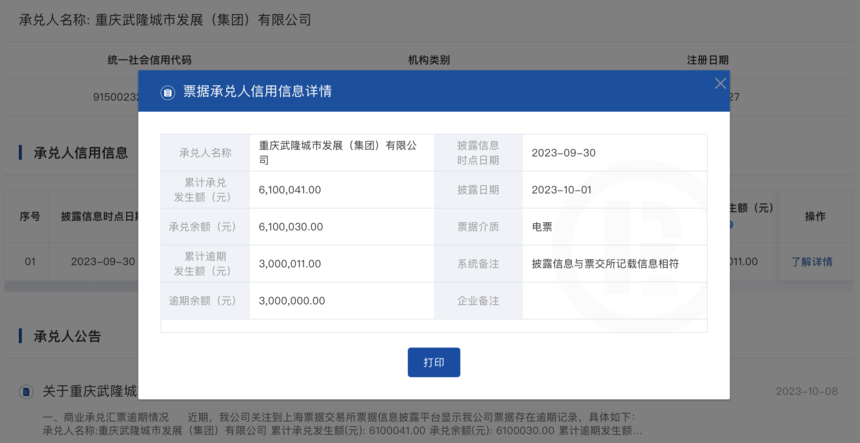Close the credit info detail dialog
860x443 pixels.
(x=720, y=83)
